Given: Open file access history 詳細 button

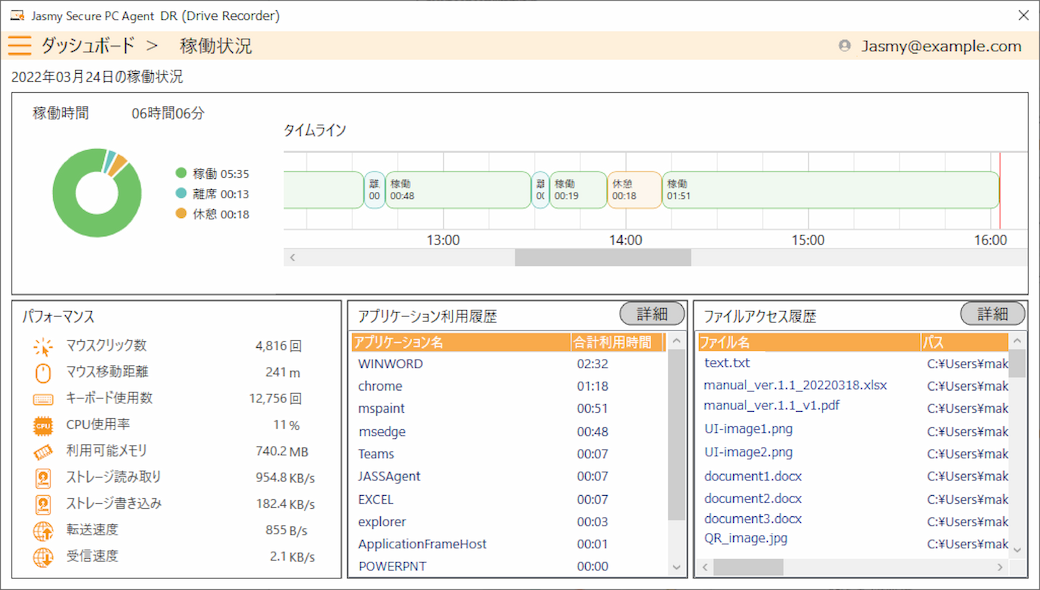Looking at the screenshot, I should [x=993, y=314].
